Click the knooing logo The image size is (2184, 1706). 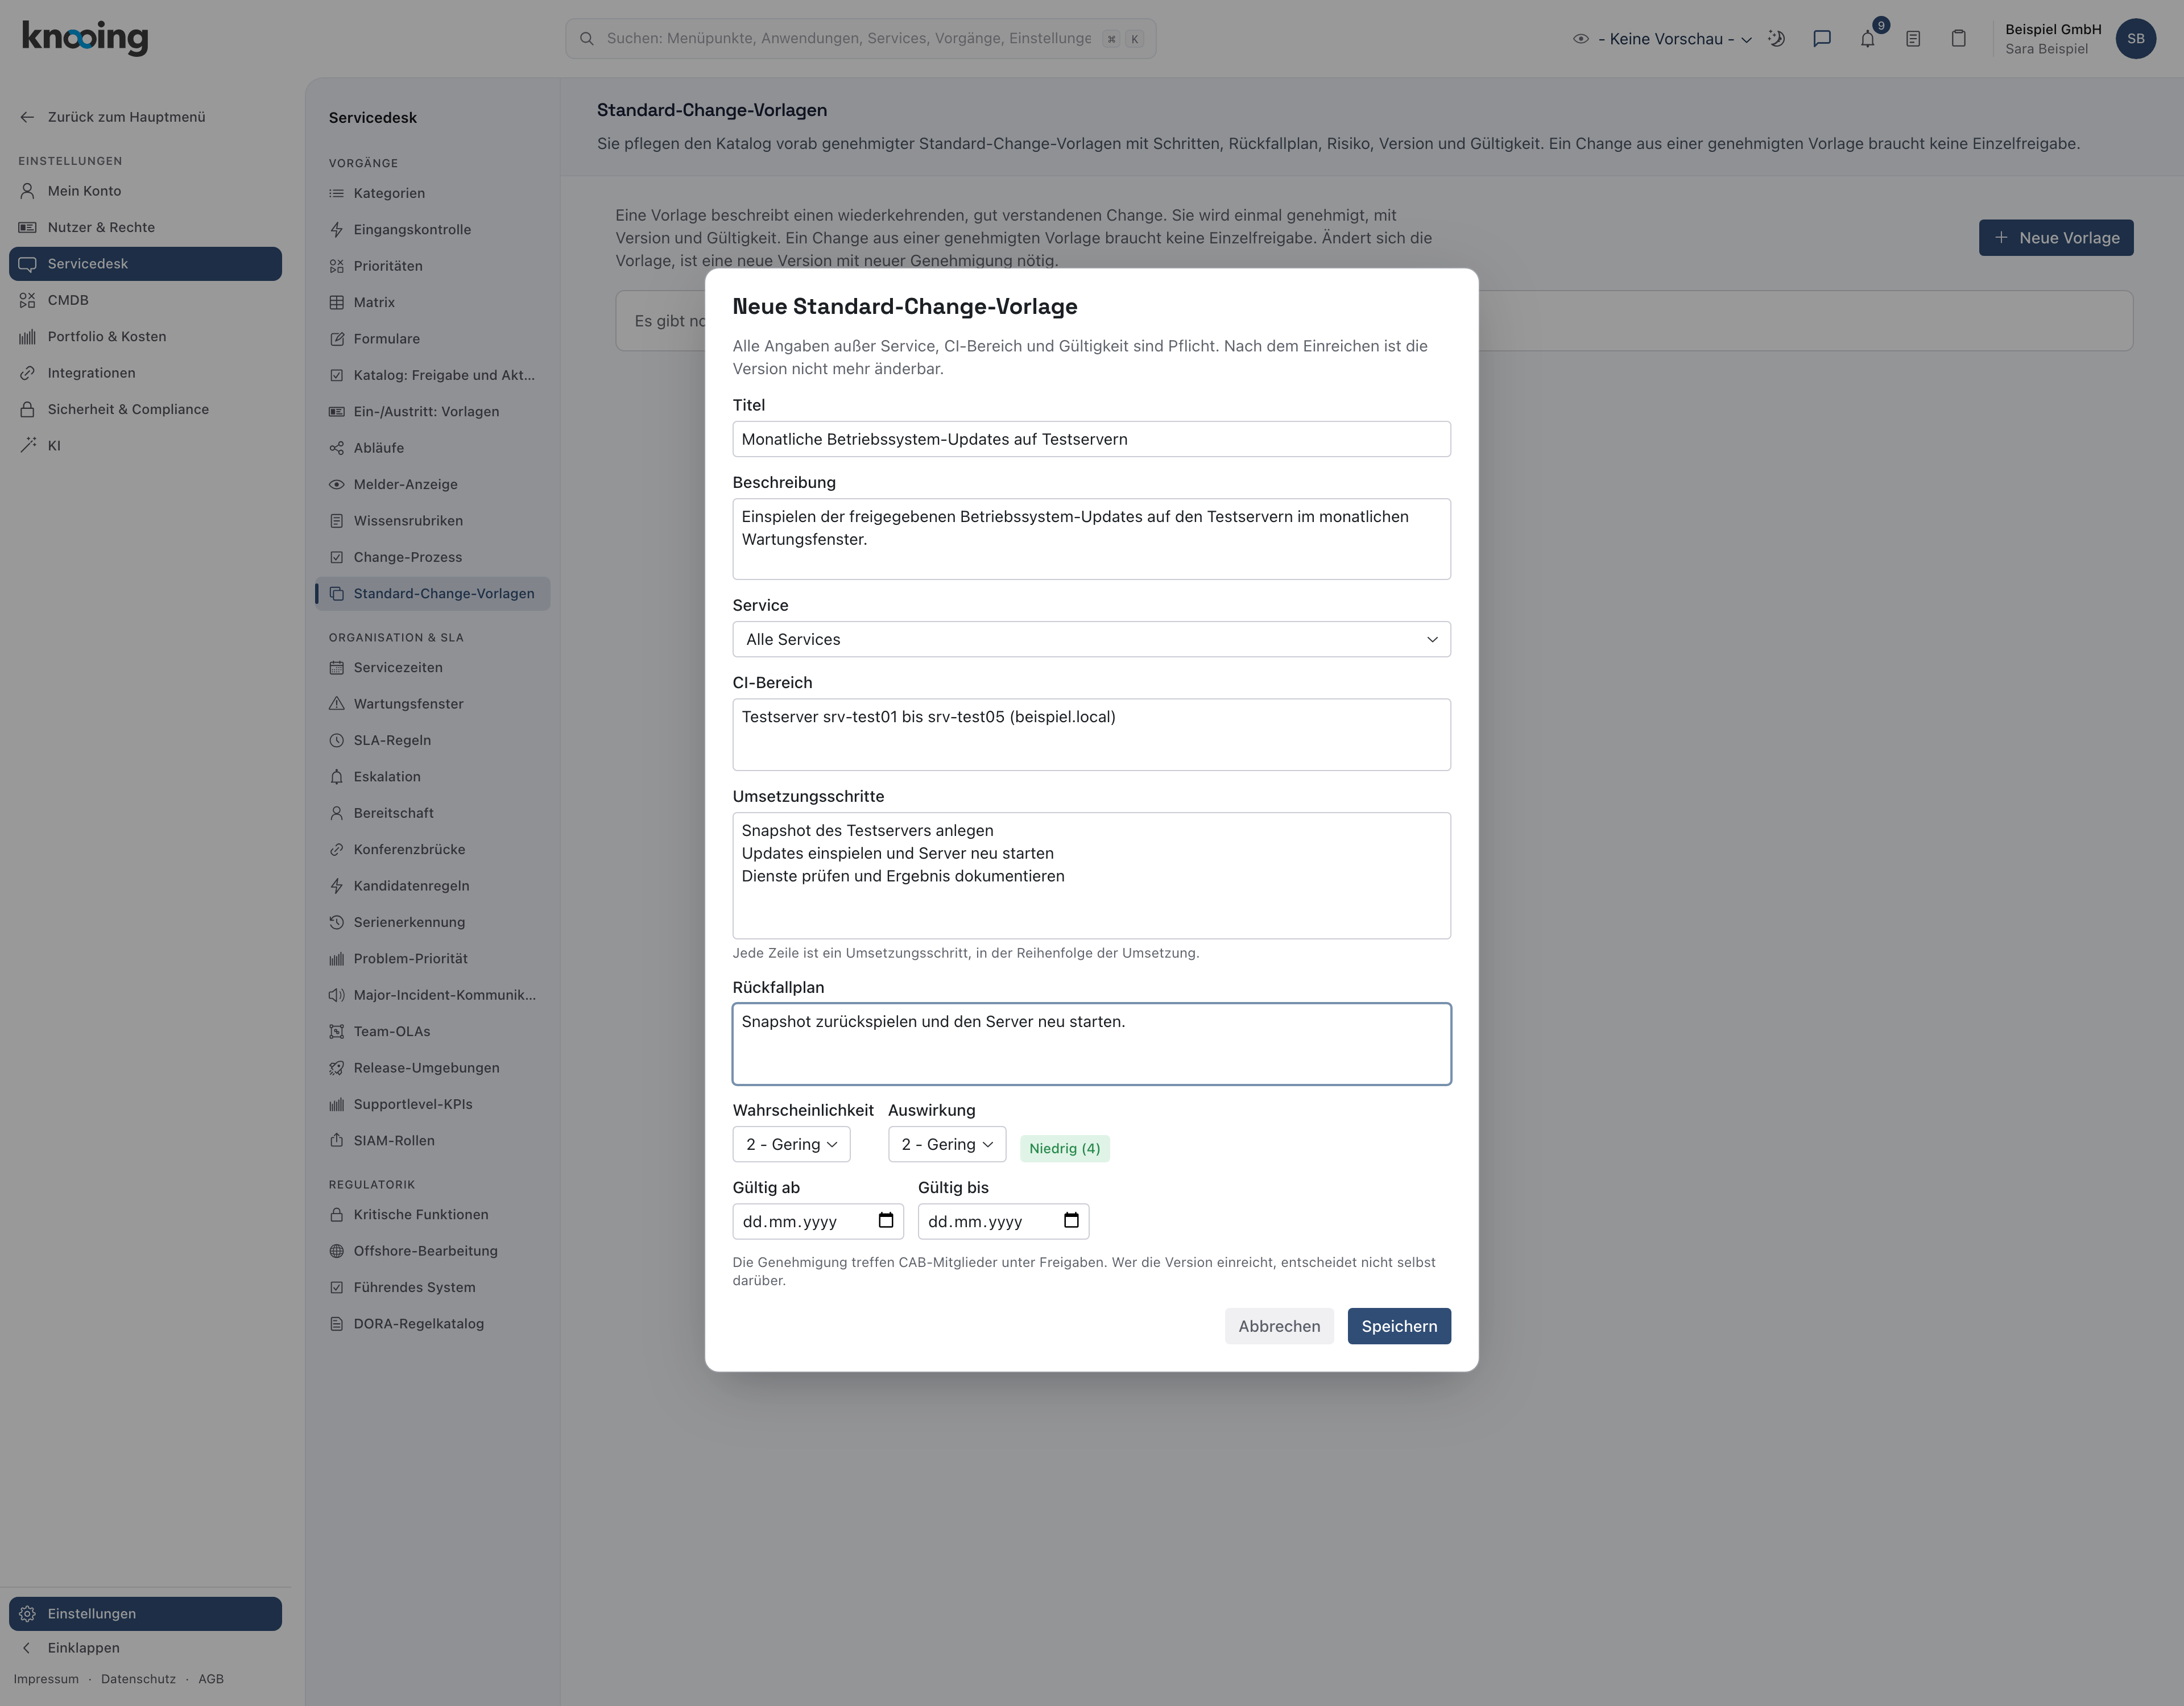85,38
